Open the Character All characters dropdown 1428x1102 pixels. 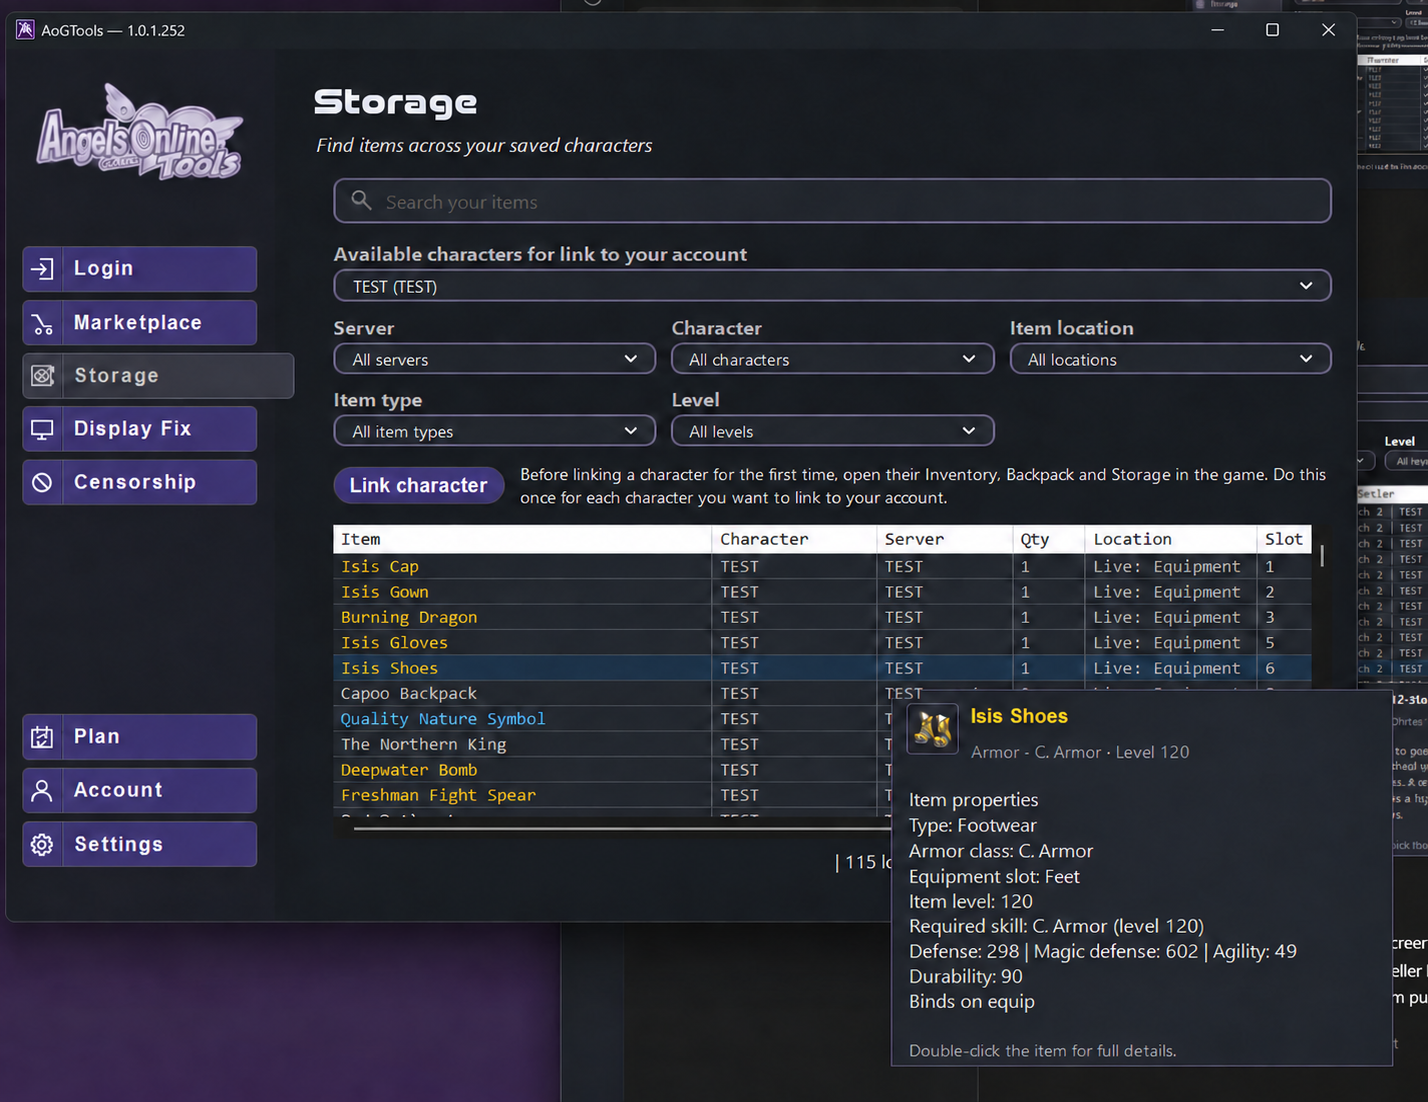832,359
